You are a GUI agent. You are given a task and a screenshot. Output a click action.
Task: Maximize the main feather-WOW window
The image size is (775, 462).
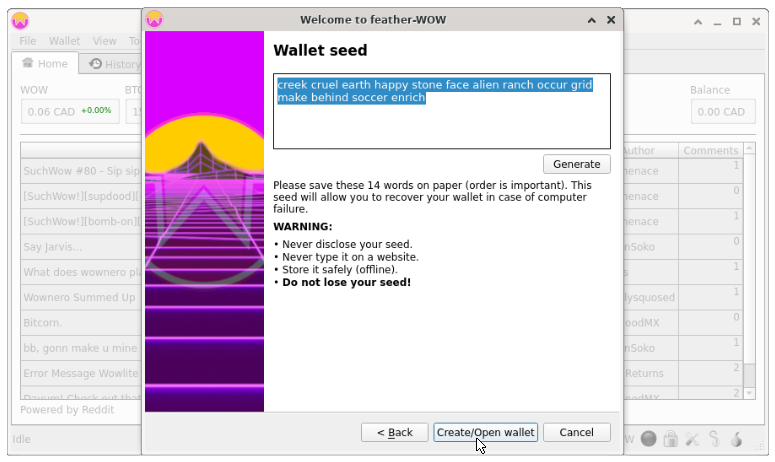736,22
